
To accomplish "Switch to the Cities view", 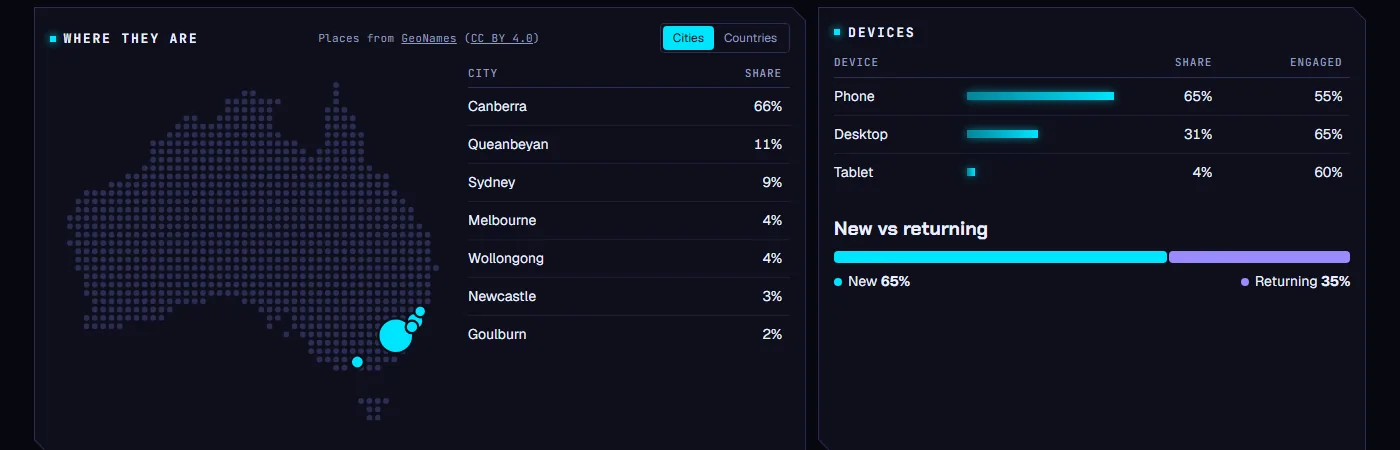I will (688, 38).
